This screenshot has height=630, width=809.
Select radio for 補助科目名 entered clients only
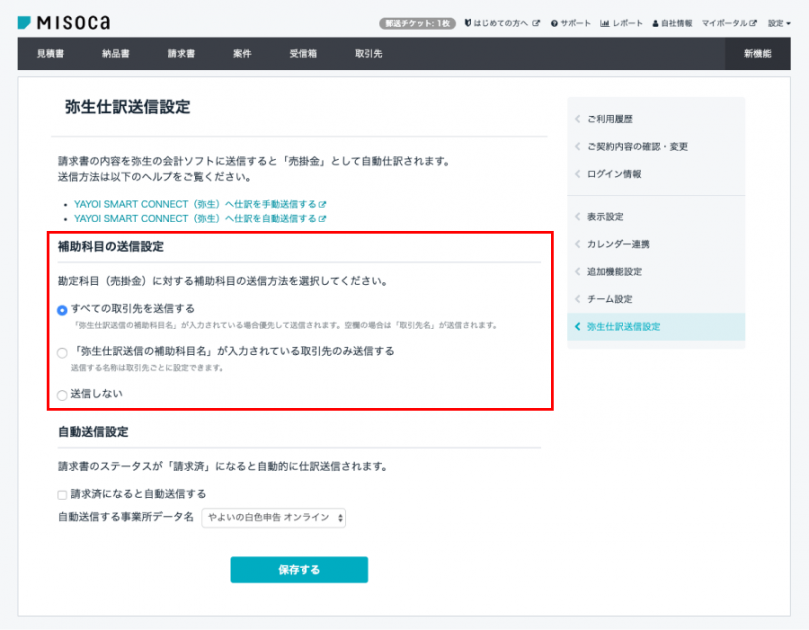[x=62, y=352]
